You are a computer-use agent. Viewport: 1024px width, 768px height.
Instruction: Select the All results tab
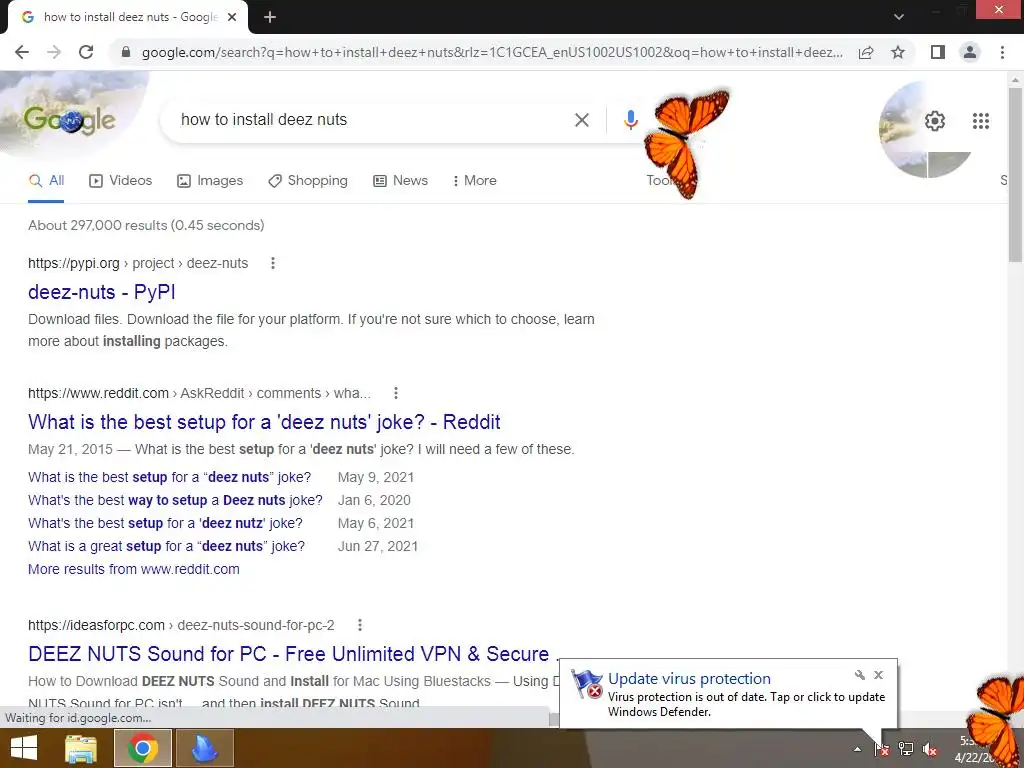click(46, 181)
